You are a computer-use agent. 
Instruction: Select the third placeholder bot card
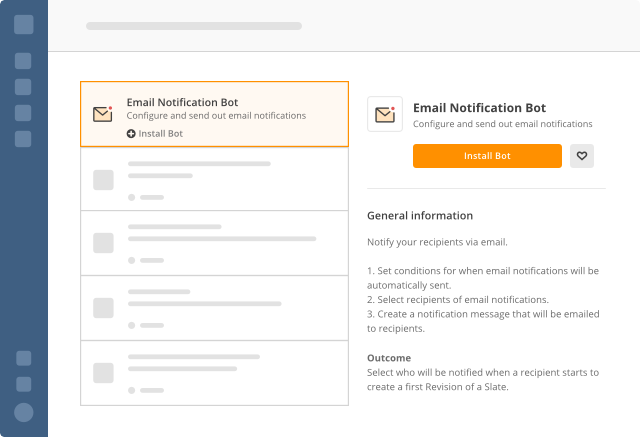[x=214, y=243]
